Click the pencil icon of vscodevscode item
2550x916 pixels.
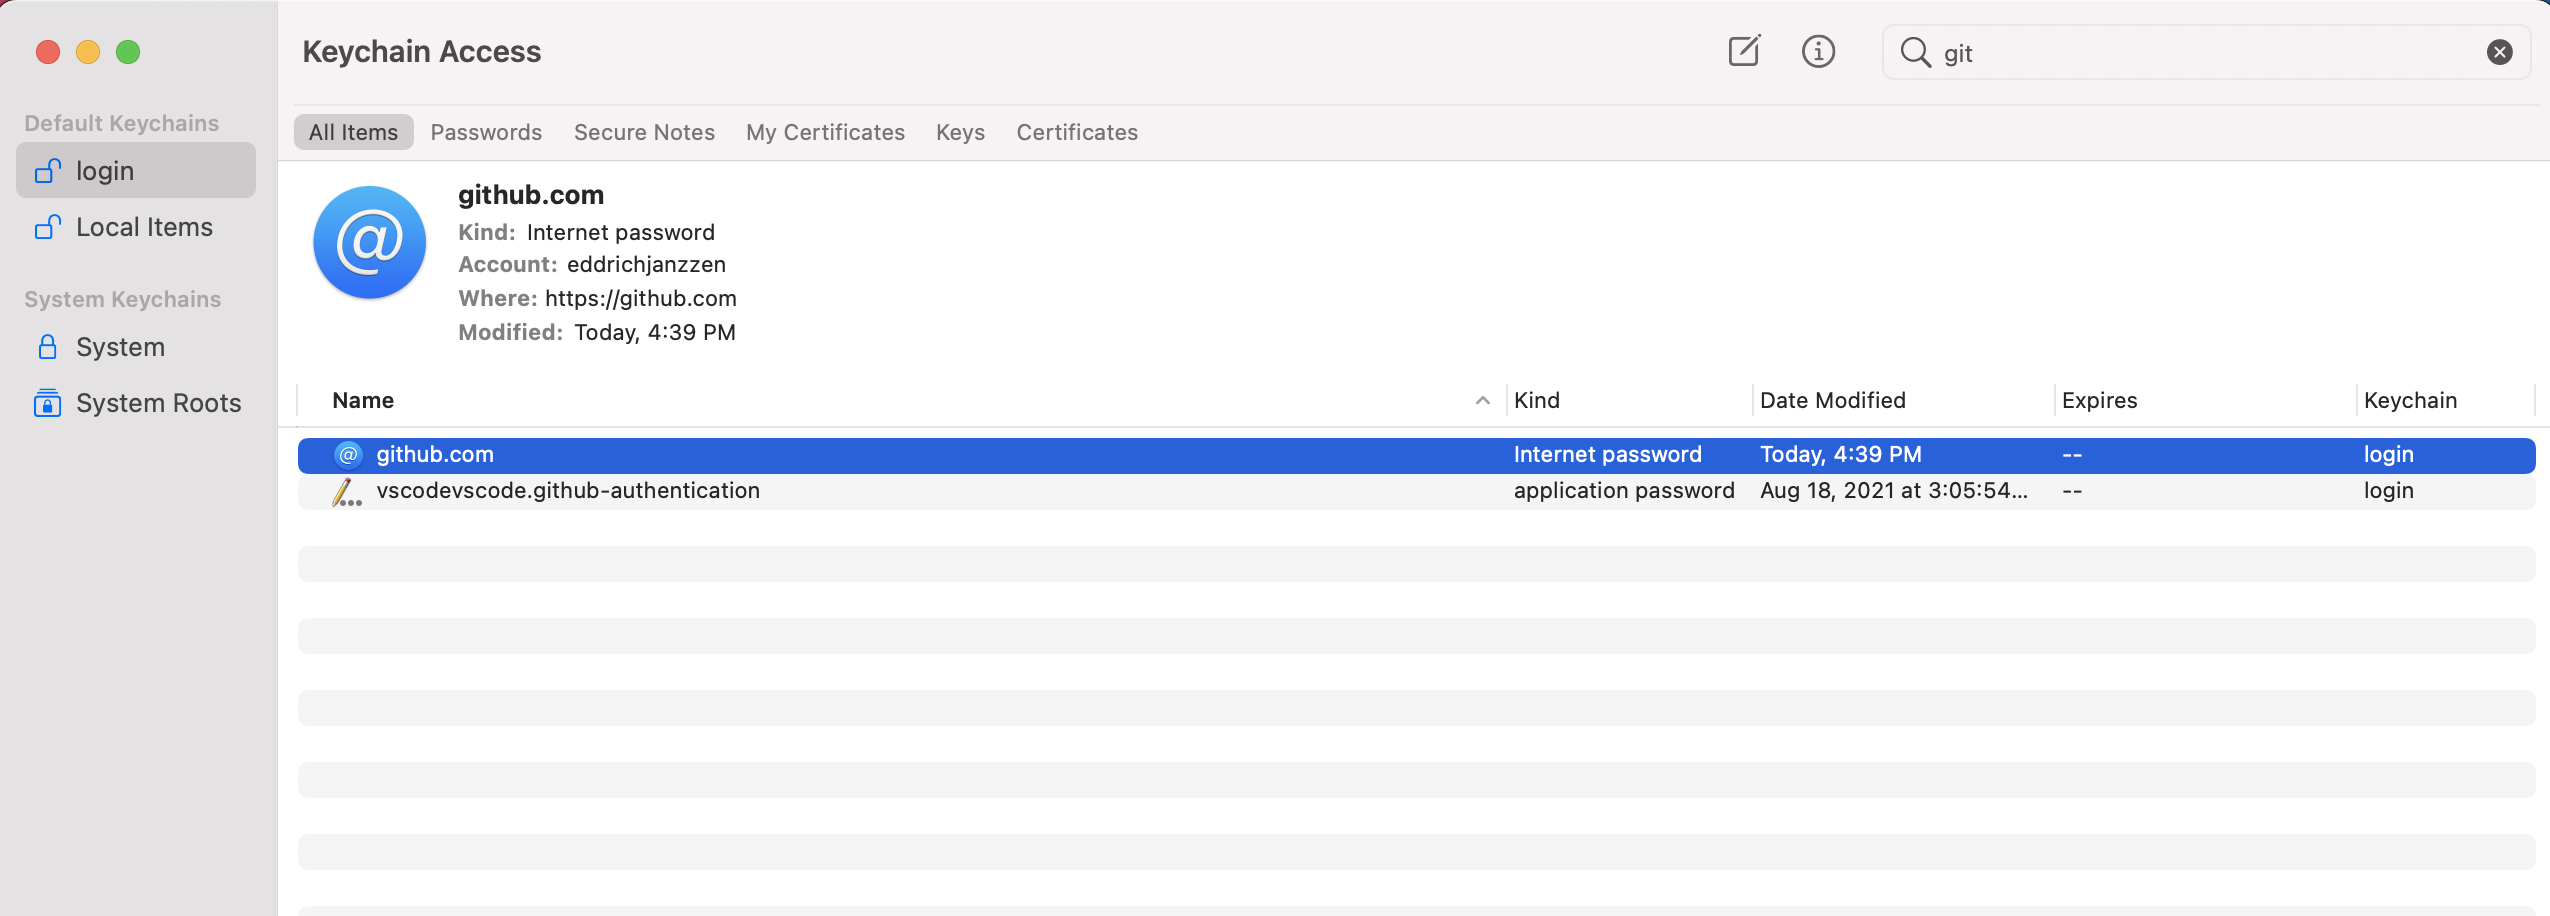tap(347, 491)
